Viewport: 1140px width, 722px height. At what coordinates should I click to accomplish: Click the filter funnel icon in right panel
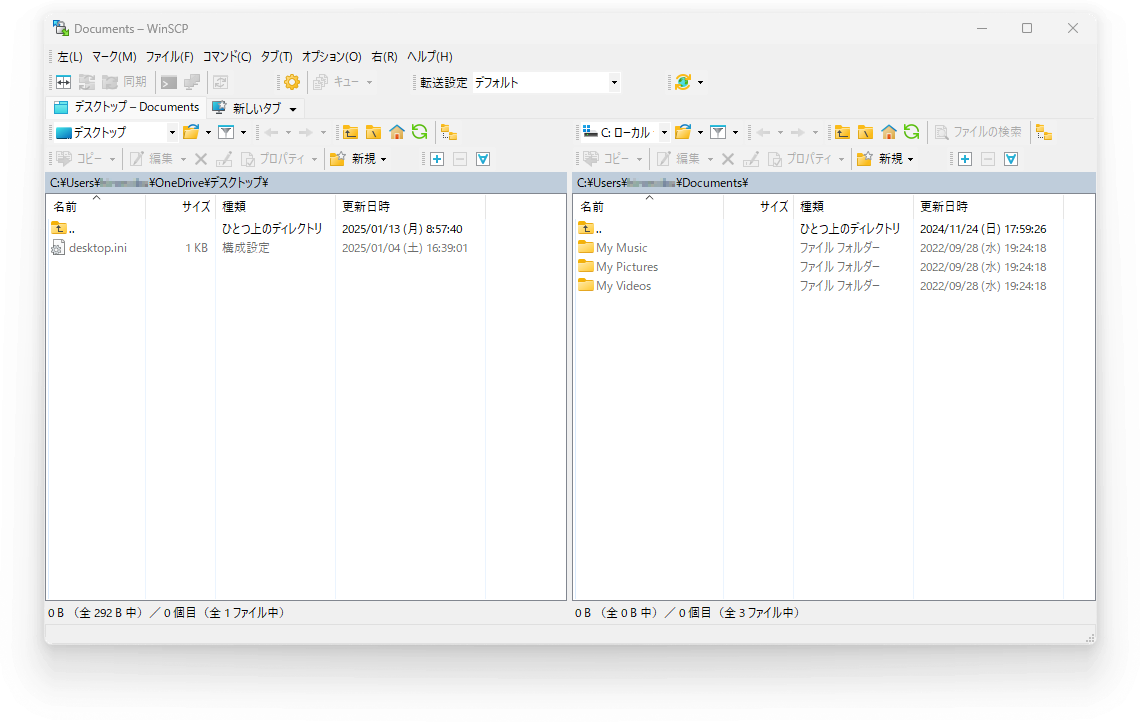(718, 132)
